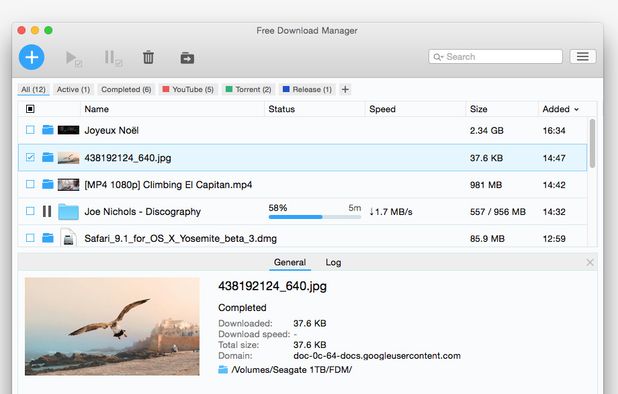Open the search options dropdown arrow
Screen dimensions: 618x394
441,58
